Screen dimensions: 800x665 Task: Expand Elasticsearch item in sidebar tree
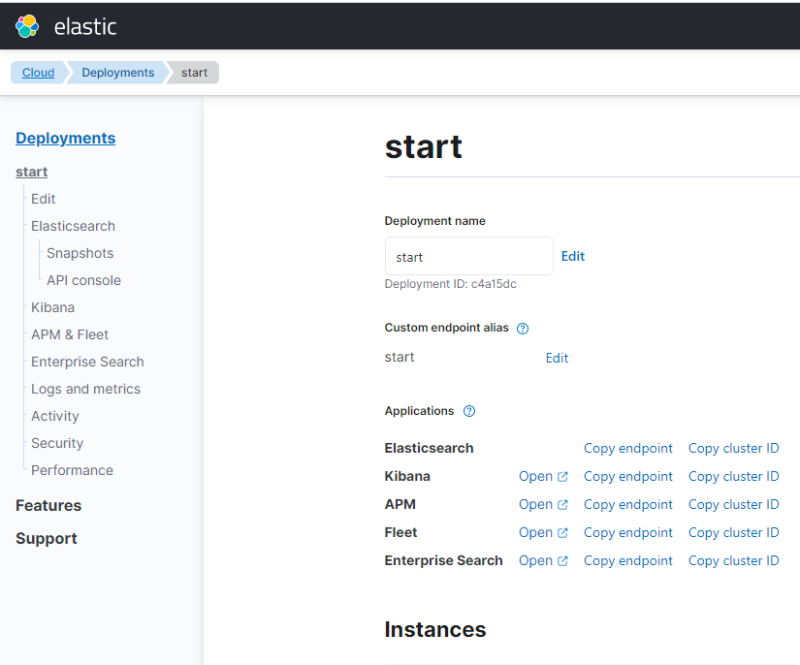pos(73,226)
